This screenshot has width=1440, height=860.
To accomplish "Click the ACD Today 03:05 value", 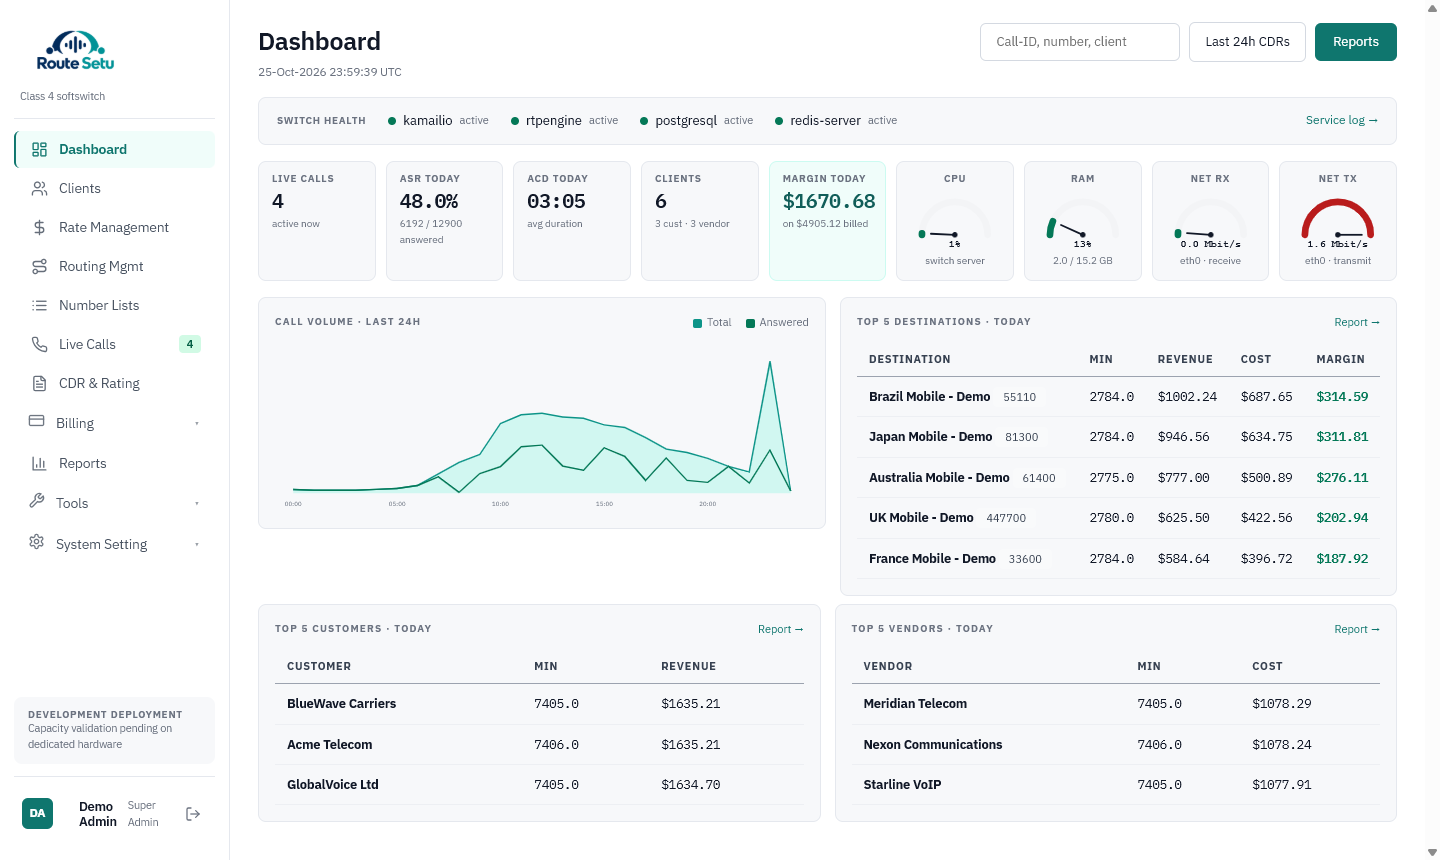I will [556, 201].
